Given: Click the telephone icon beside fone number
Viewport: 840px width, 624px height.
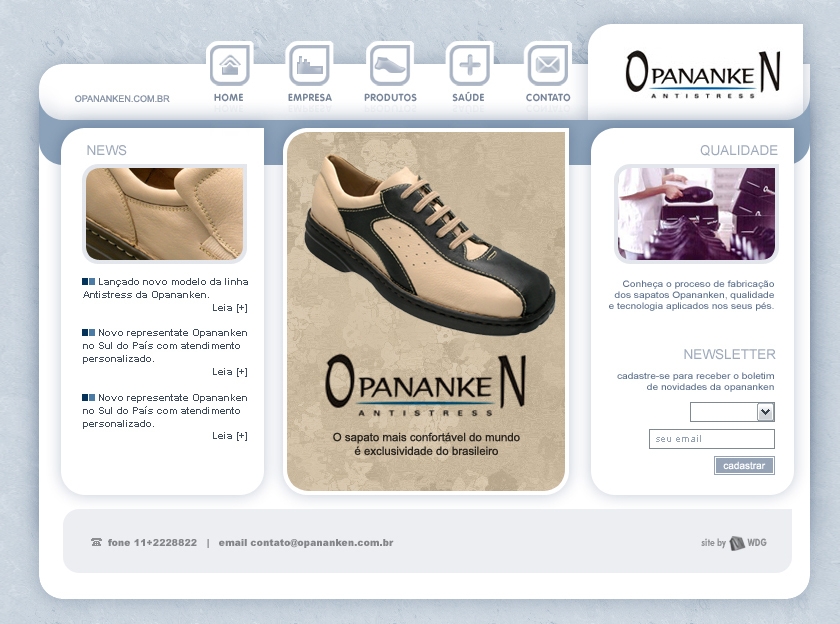Looking at the screenshot, I should (x=96, y=542).
